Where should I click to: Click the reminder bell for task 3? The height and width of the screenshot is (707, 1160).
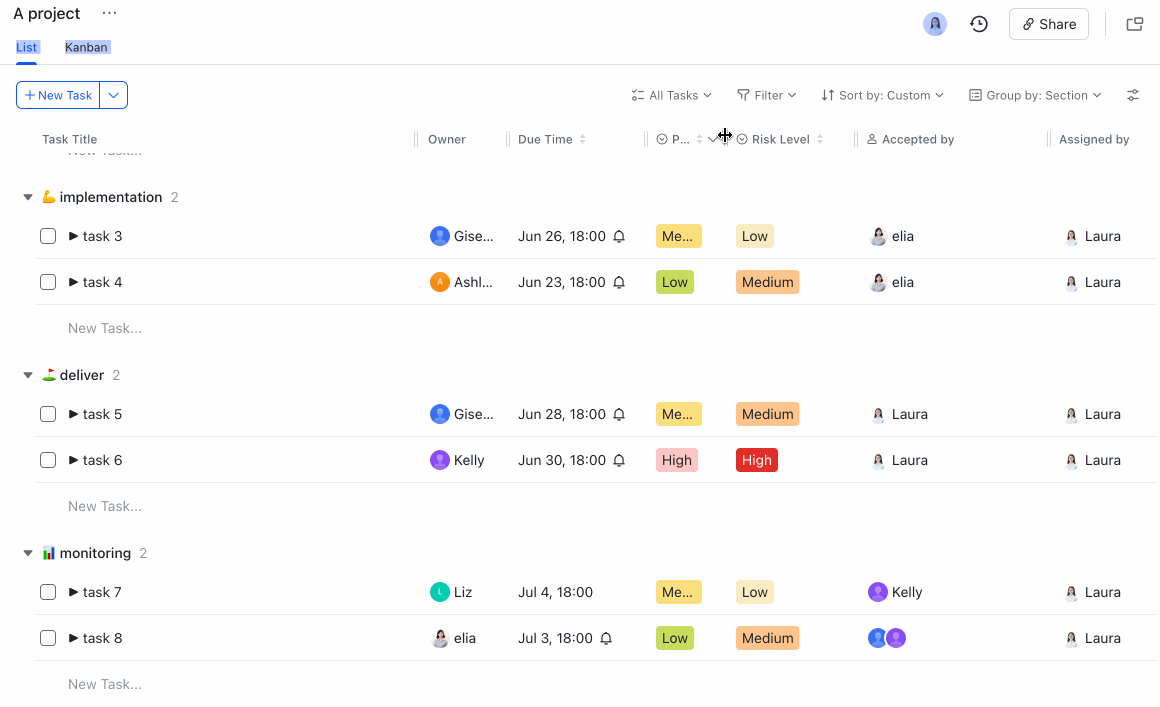619,237
